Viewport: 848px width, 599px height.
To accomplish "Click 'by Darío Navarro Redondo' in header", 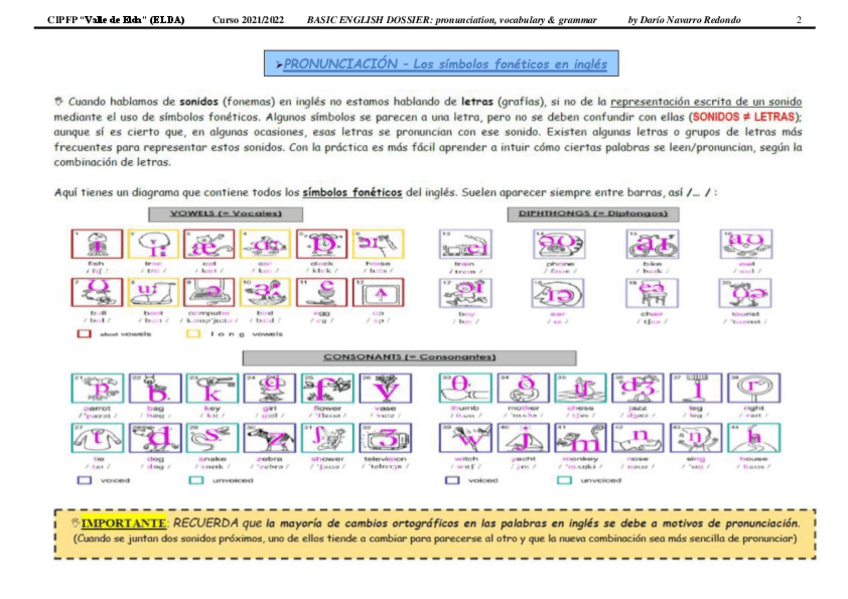I will [684, 20].
